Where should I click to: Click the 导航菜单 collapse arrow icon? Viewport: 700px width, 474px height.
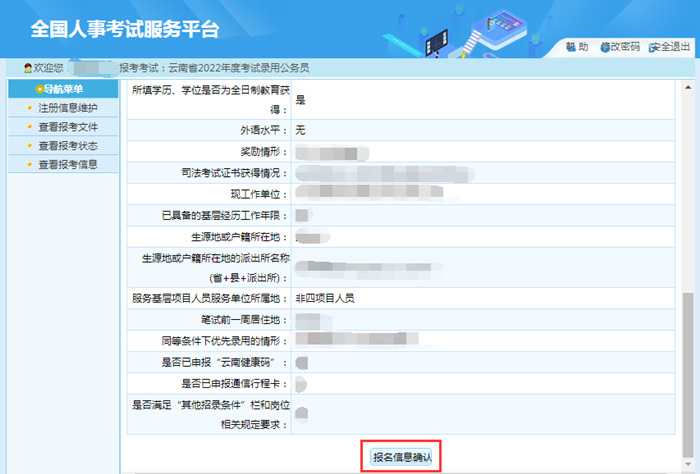pyautogui.click(x=39, y=89)
